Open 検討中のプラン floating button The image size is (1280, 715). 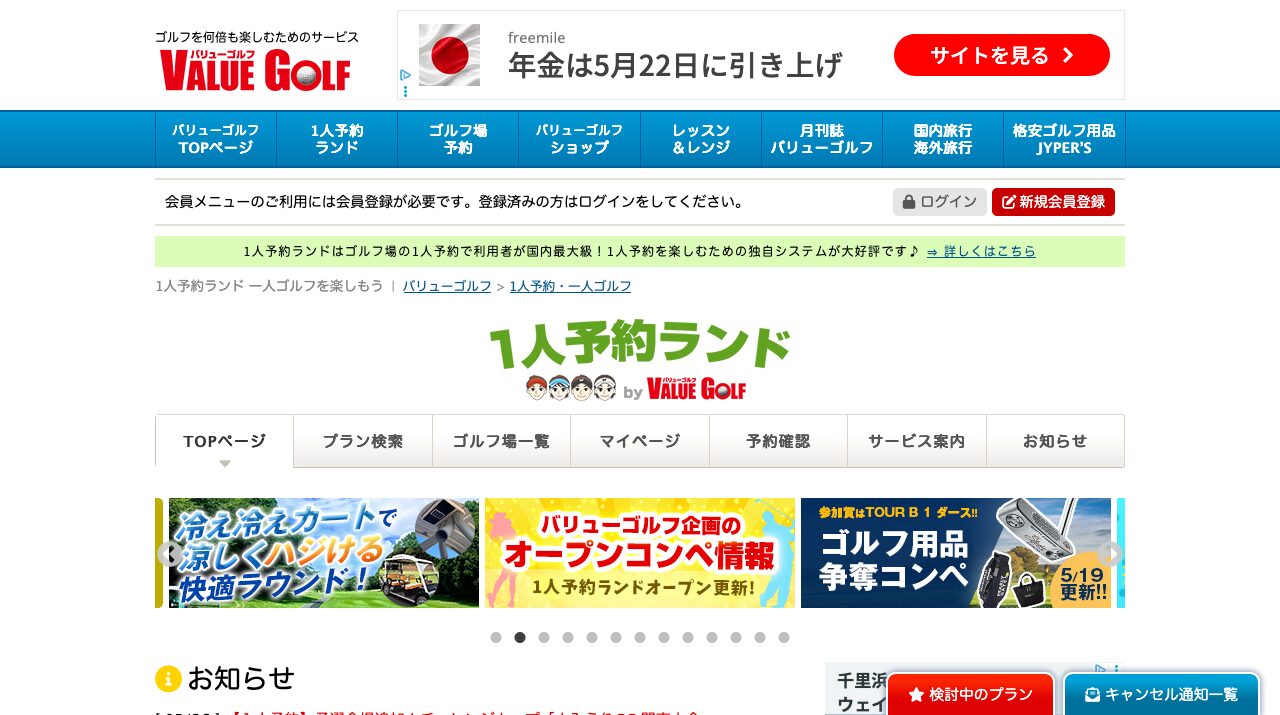click(x=971, y=694)
